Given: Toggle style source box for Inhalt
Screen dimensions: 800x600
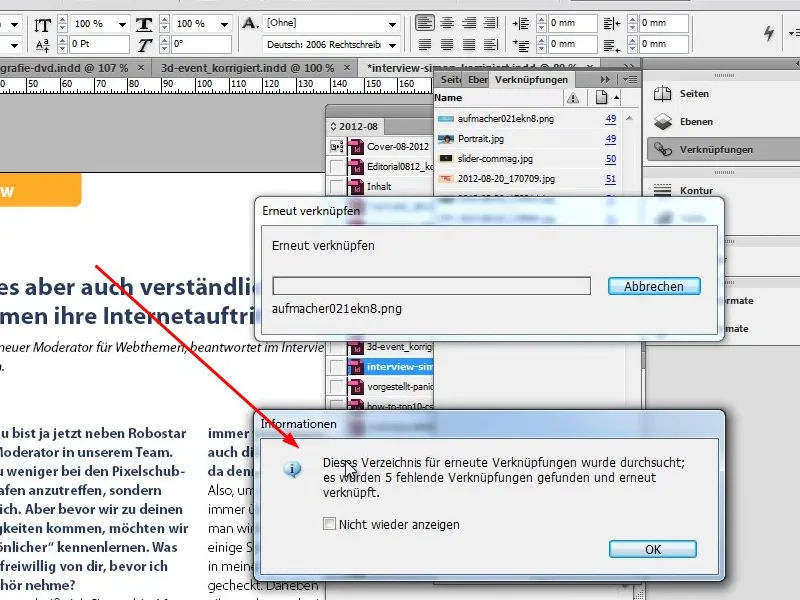Looking at the screenshot, I should click(x=337, y=187).
